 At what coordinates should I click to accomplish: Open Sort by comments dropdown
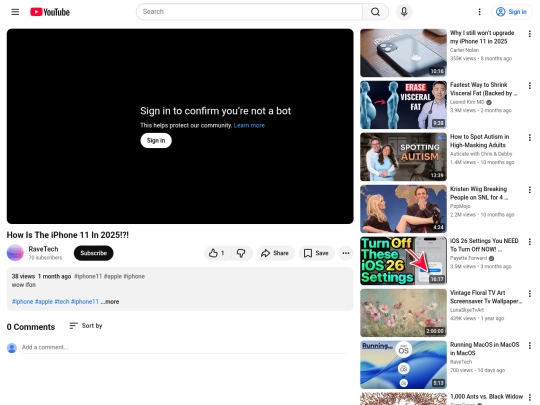(86, 326)
